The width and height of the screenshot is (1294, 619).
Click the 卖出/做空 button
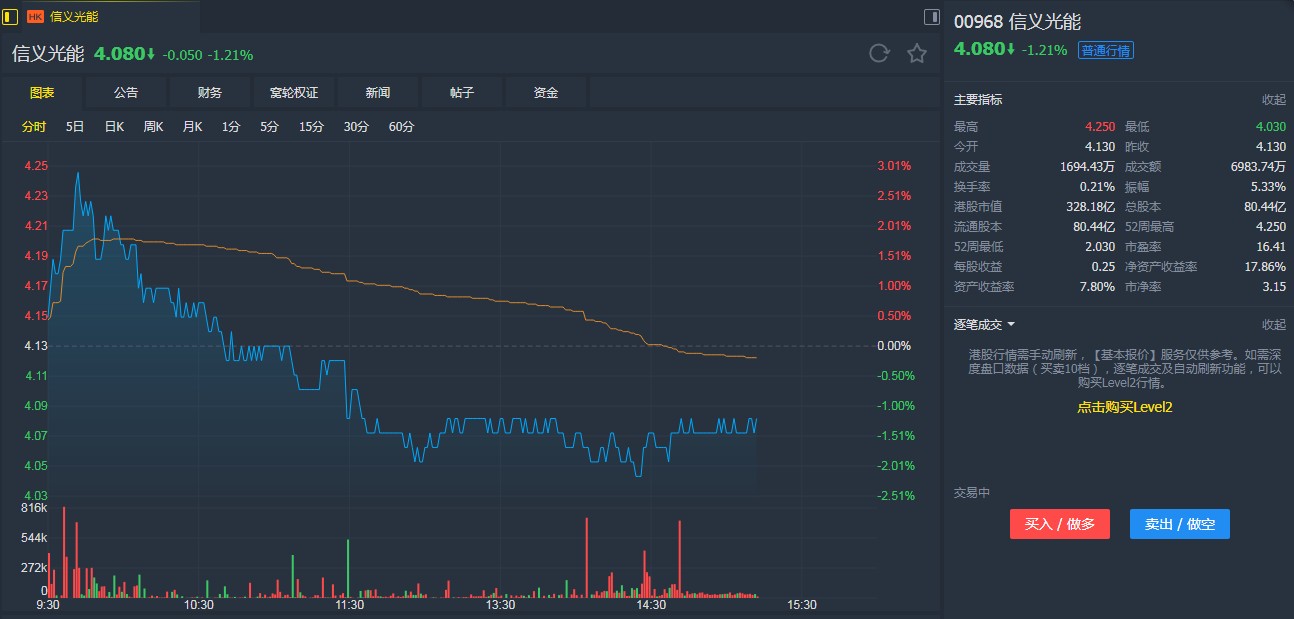(1179, 523)
